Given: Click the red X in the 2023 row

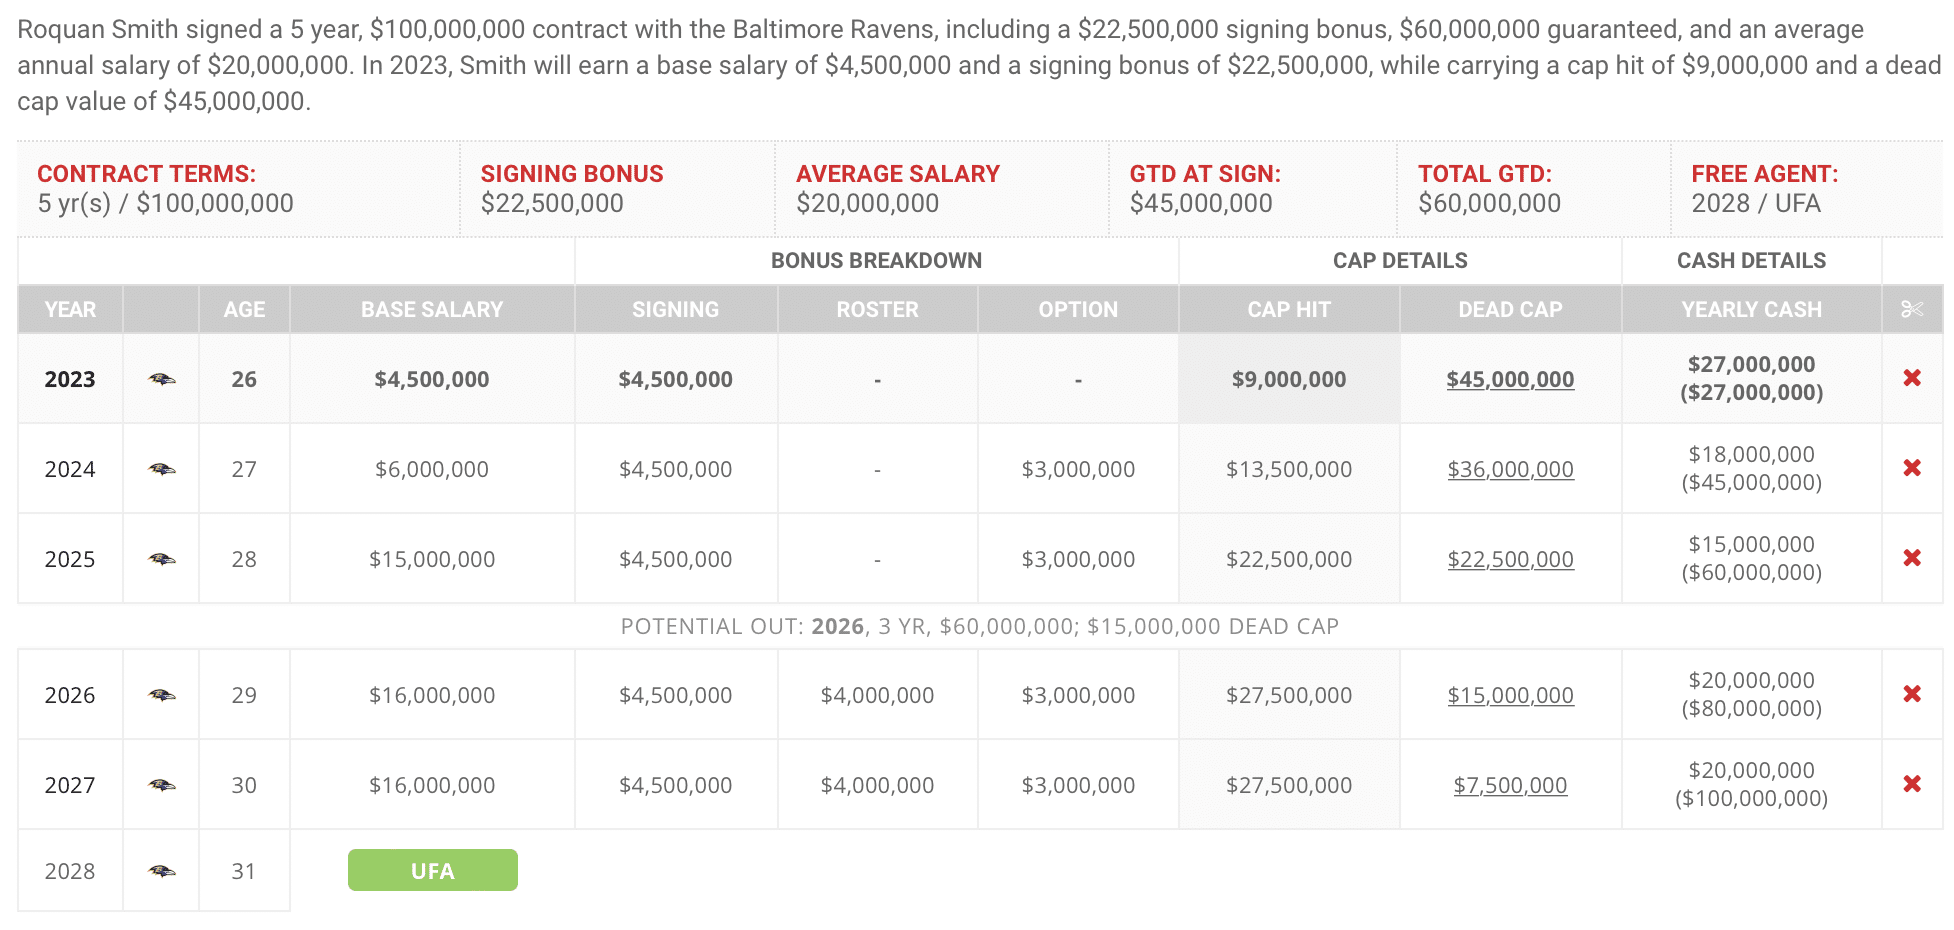Looking at the screenshot, I should pos(1912,378).
